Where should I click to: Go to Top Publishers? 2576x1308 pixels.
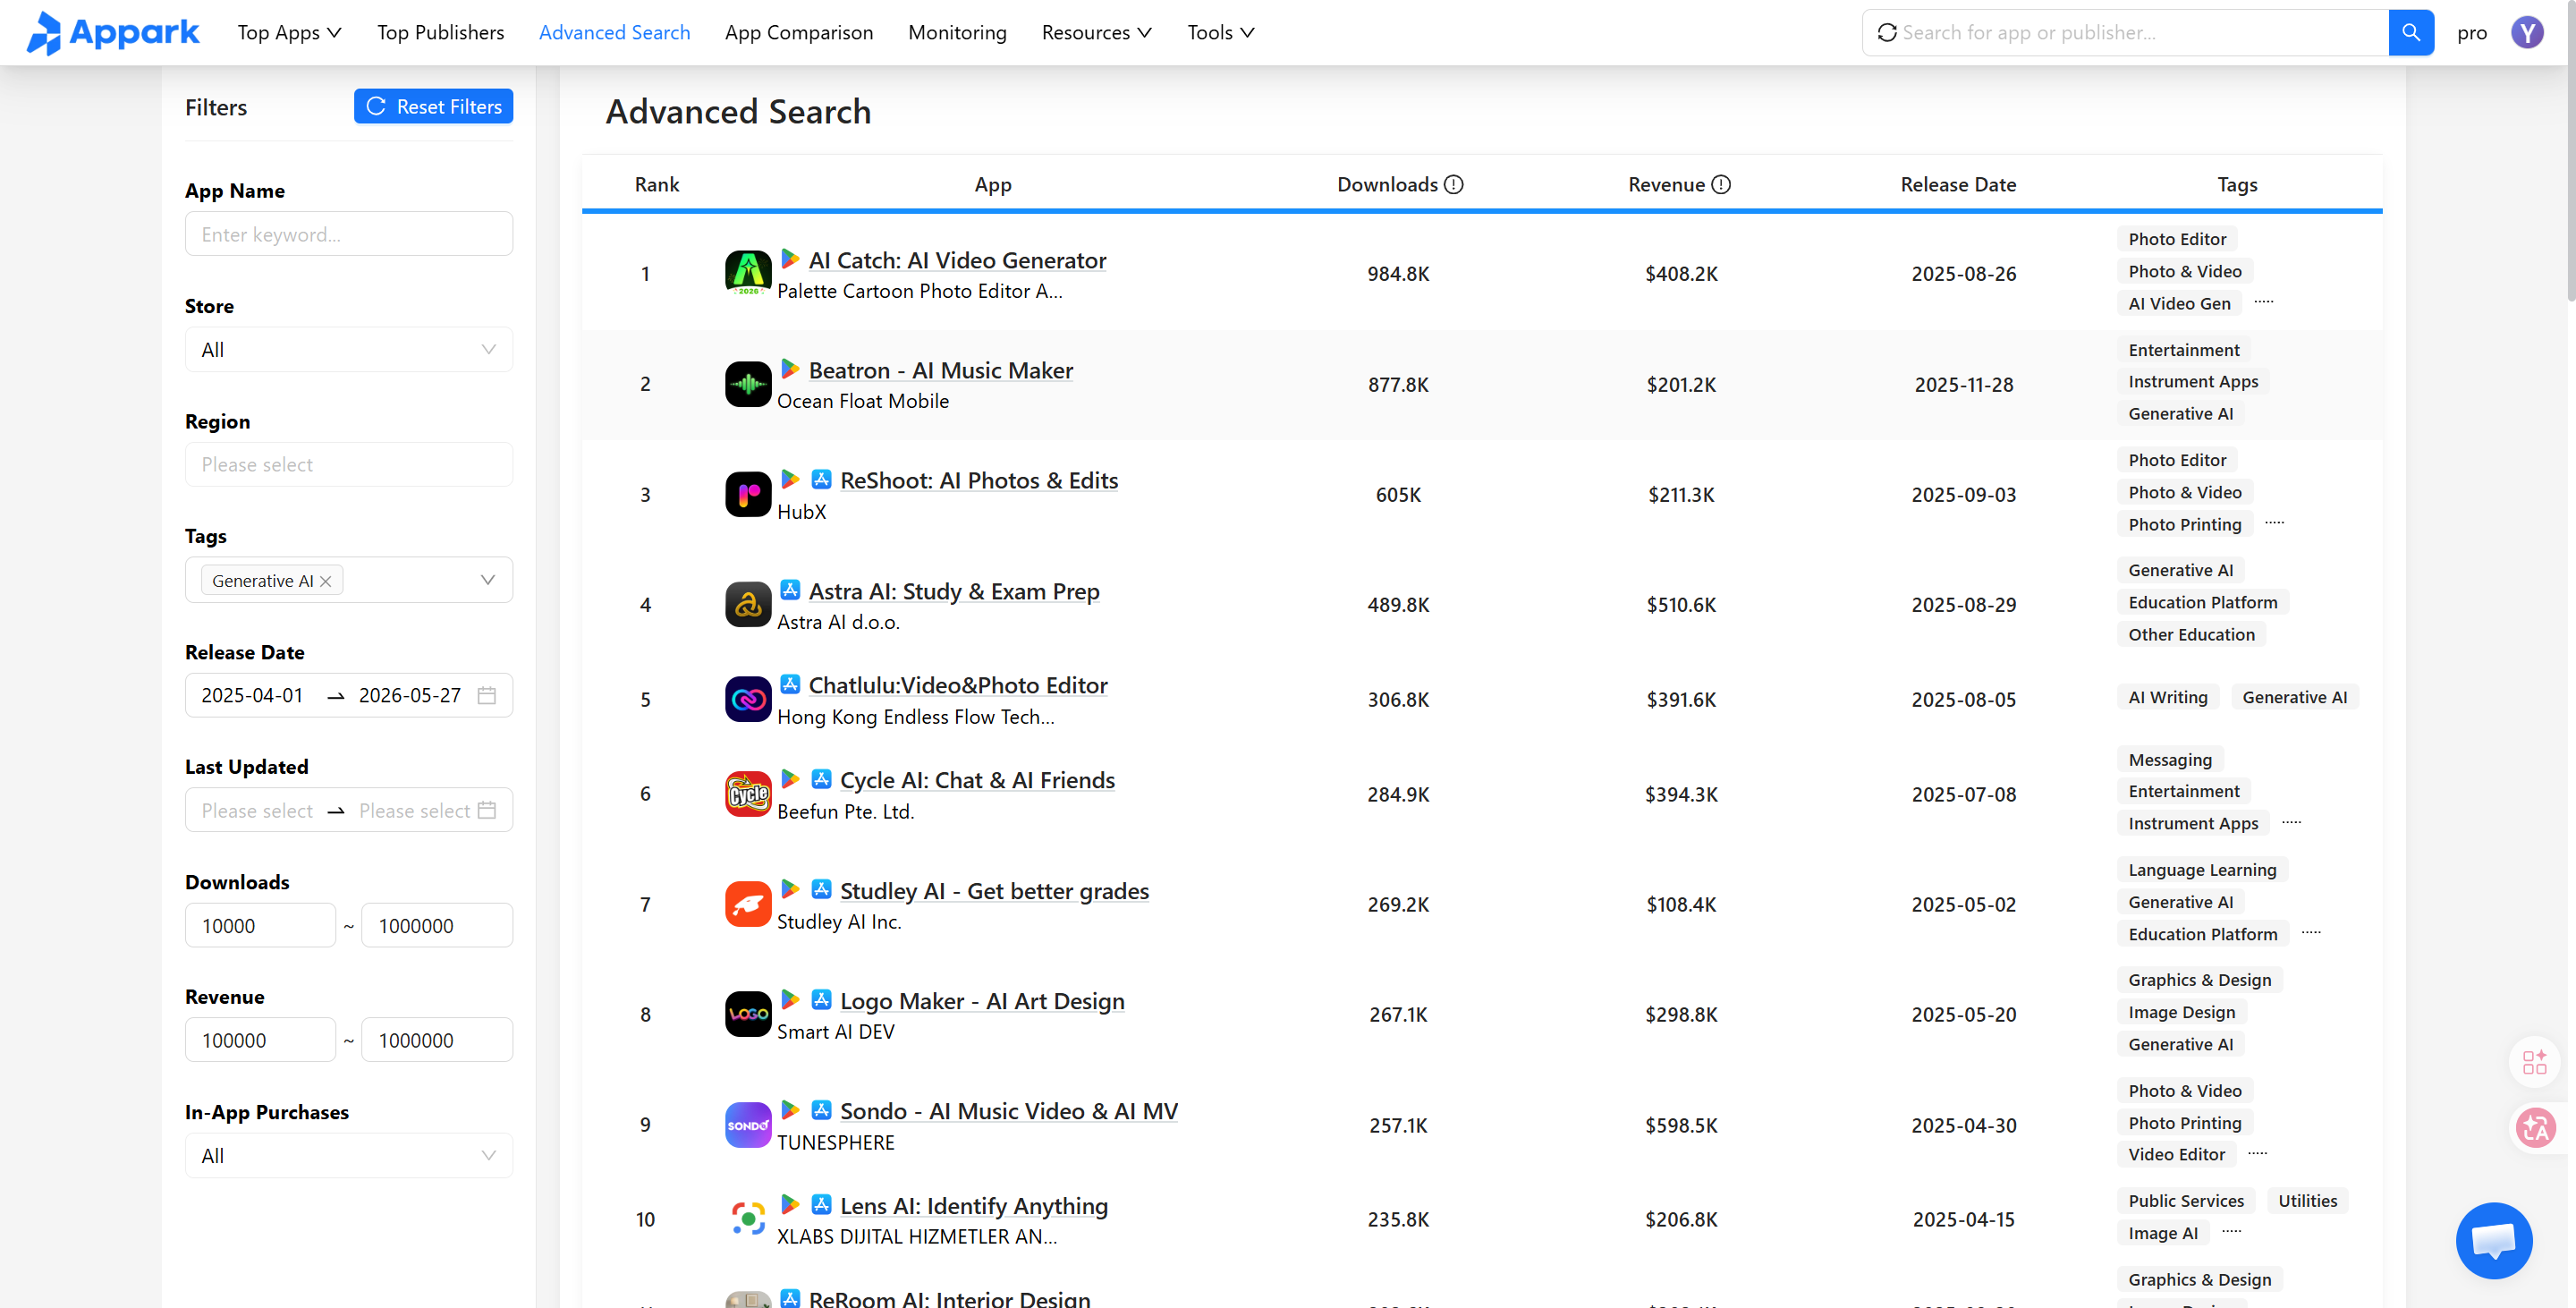click(441, 33)
